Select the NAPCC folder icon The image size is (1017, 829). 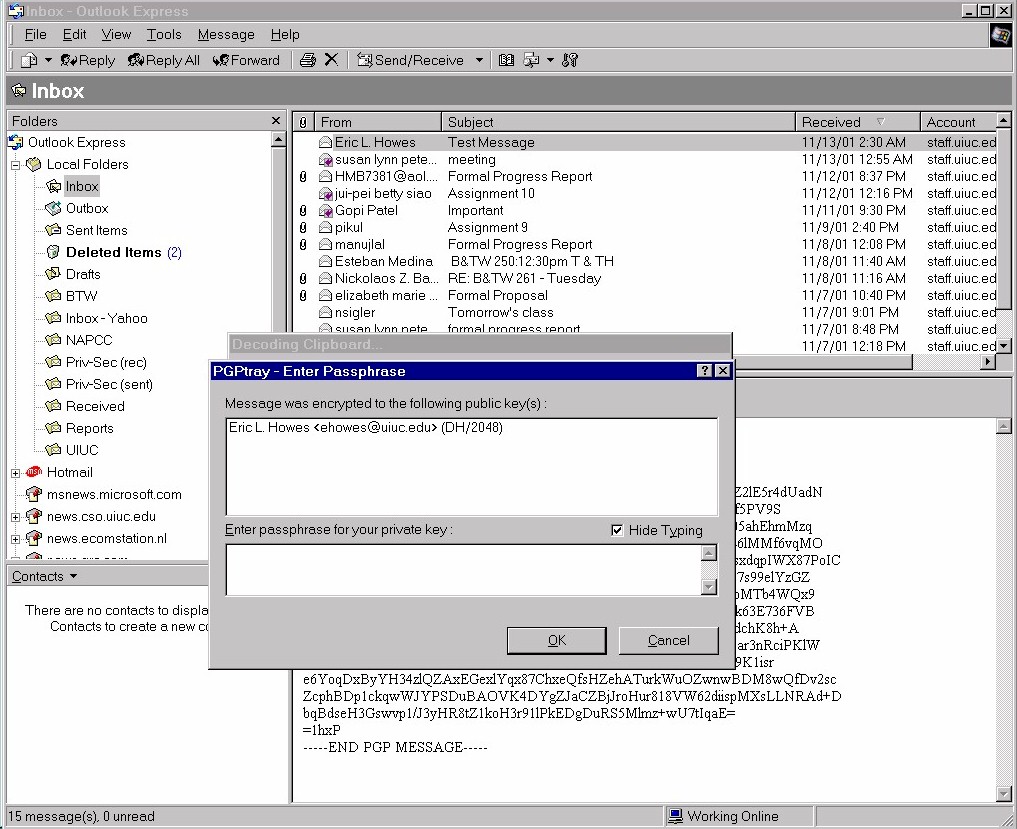pos(53,340)
